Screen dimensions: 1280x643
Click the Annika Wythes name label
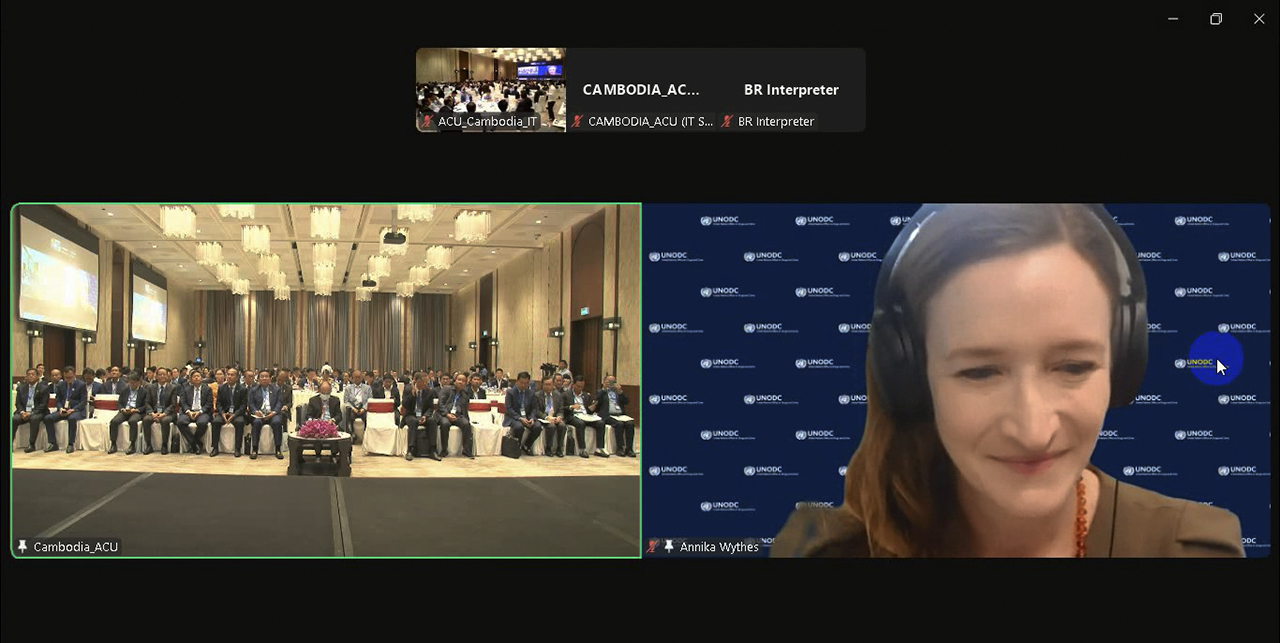pos(719,547)
